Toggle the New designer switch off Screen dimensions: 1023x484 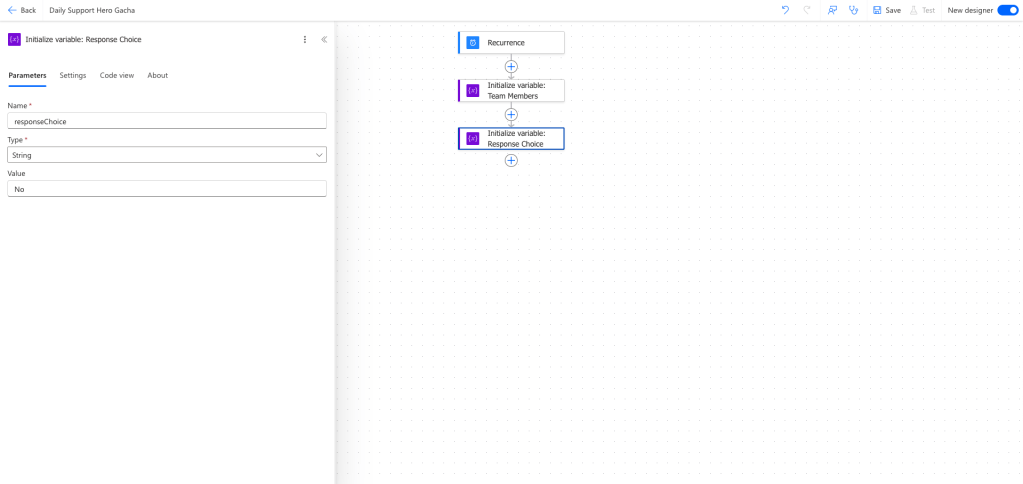tap(1007, 10)
